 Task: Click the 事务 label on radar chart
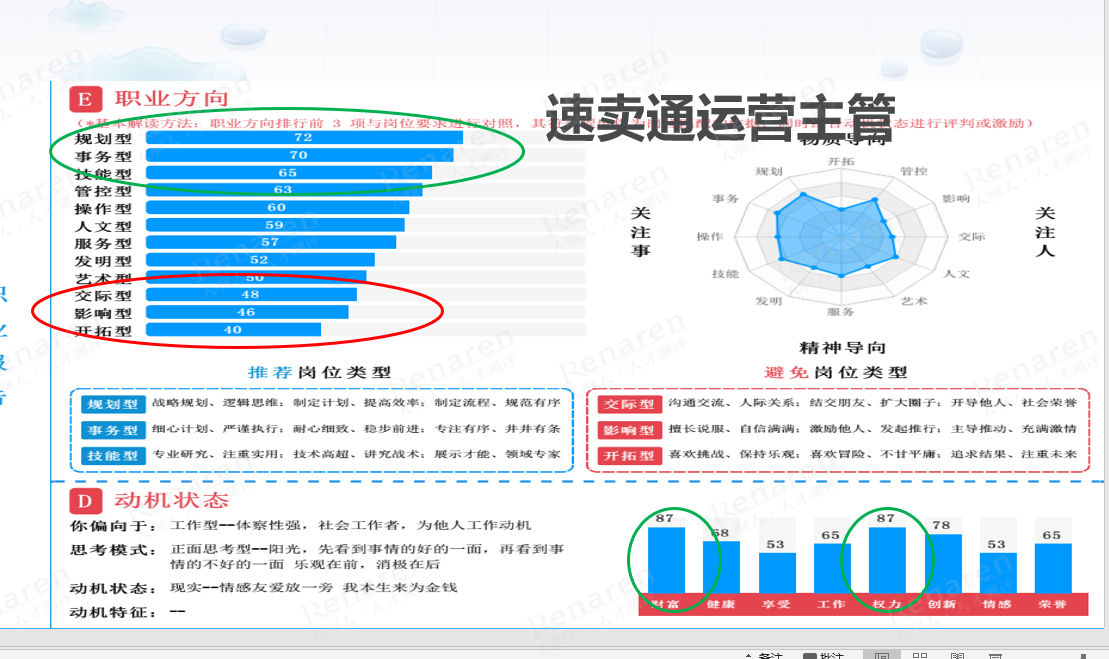coord(726,199)
